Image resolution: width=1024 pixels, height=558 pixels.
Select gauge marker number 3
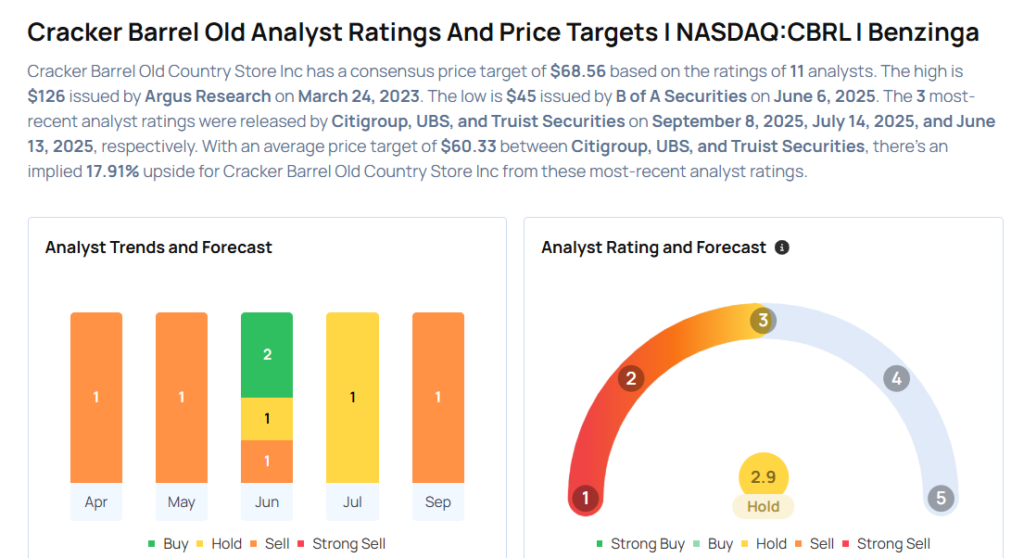763,321
